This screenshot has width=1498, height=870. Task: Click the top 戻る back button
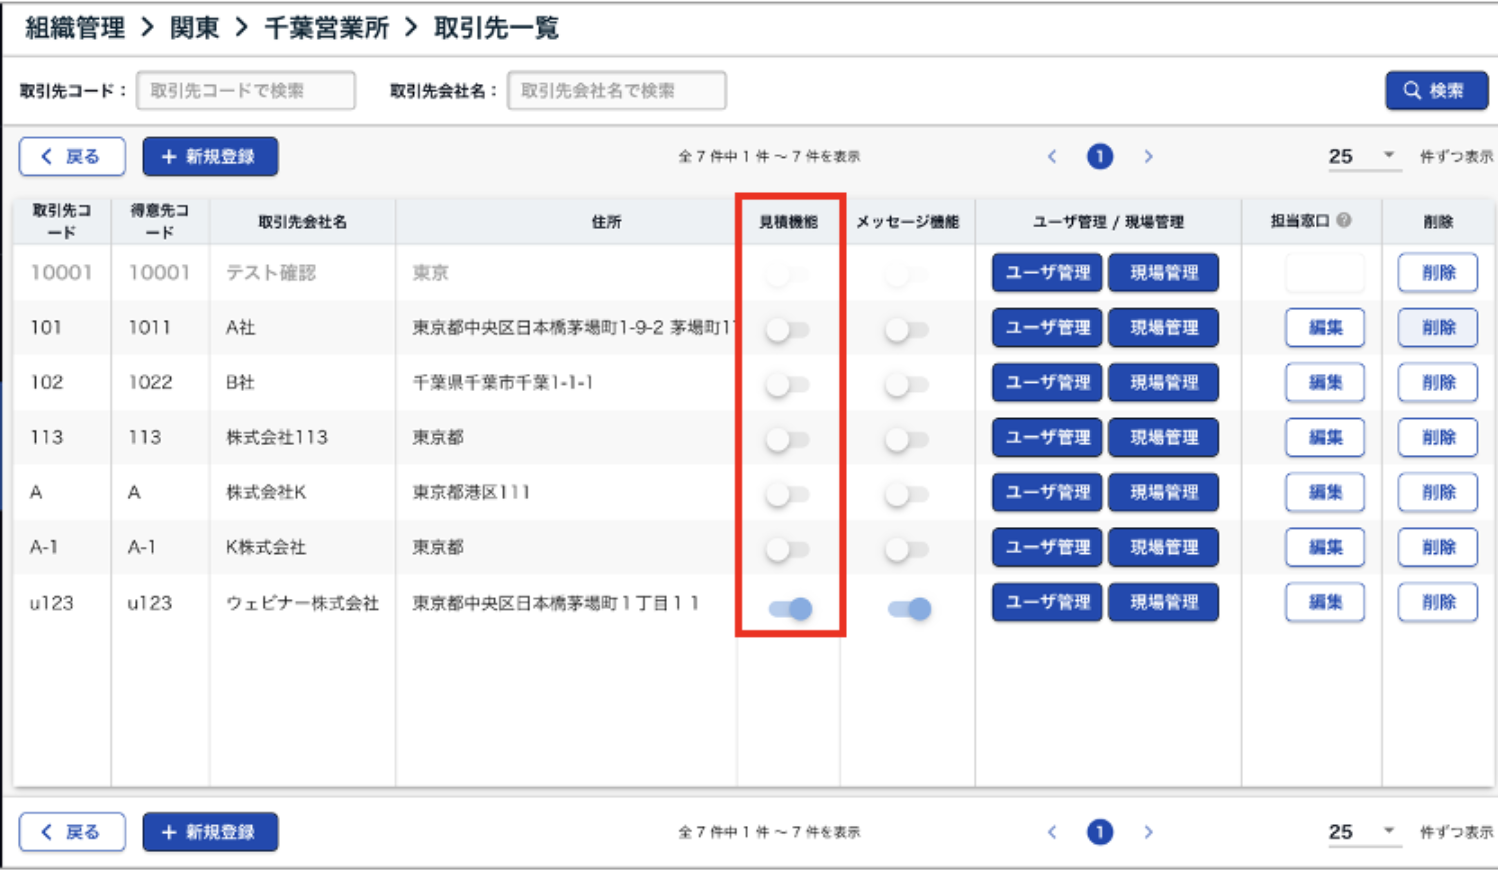[x=72, y=156]
